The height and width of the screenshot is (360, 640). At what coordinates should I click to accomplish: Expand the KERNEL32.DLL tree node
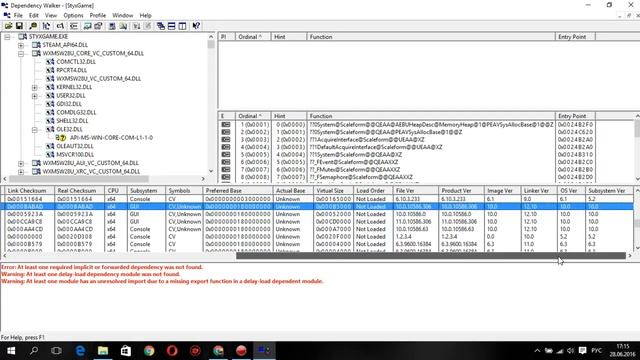click(35, 87)
